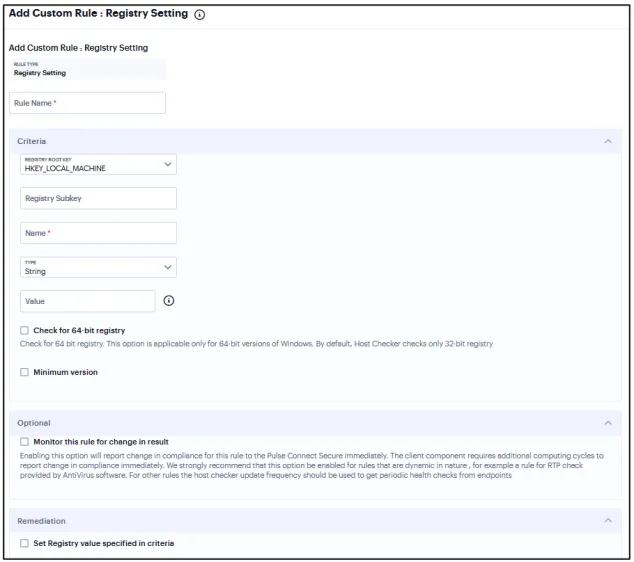The width and height of the screenshot is (634, 562).
Task: Click the Criteria section header label
Action: (x=32, y=141)
